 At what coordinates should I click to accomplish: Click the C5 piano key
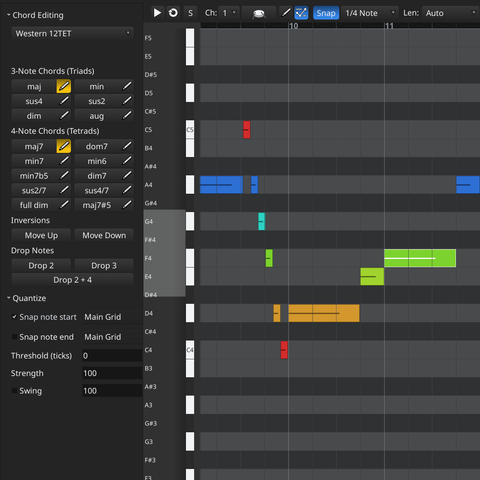tap(190, 129)
